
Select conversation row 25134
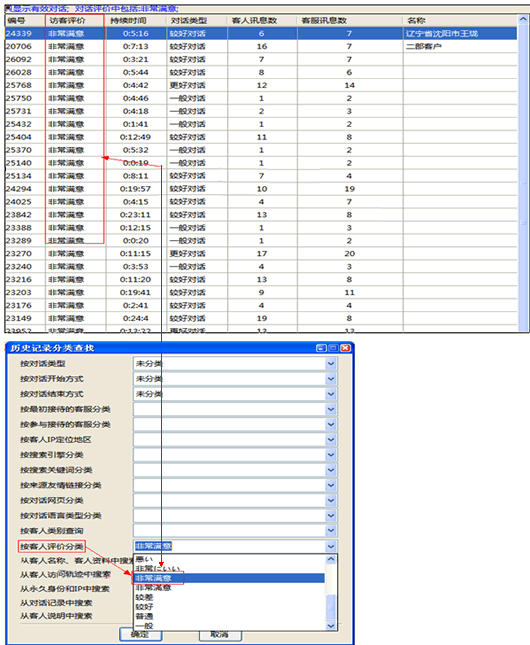tap(261, 176)
